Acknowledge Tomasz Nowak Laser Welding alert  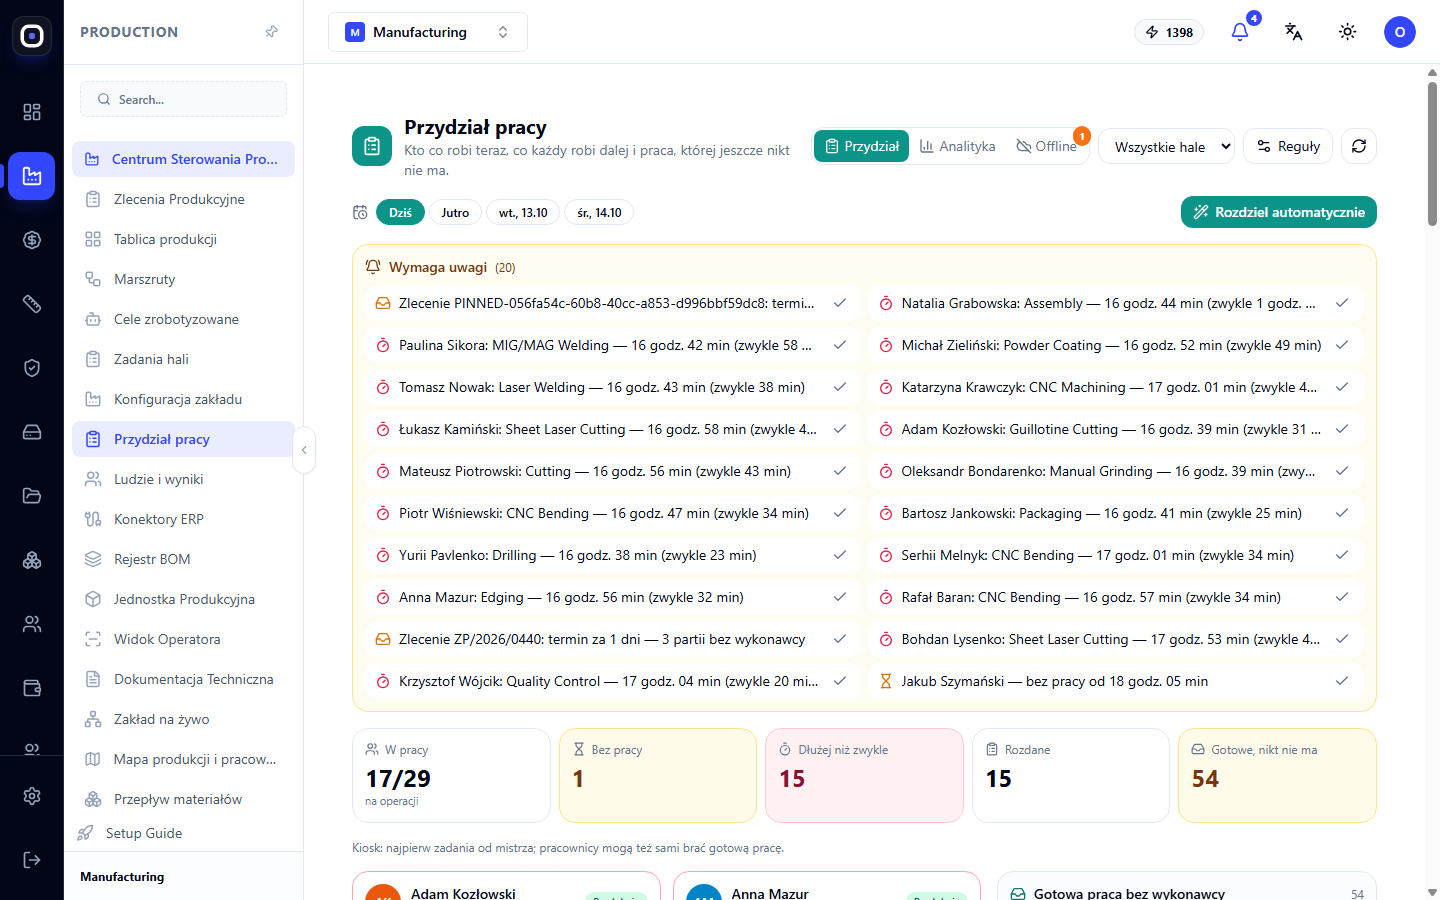pyautogui.click(x=840, y=387)
